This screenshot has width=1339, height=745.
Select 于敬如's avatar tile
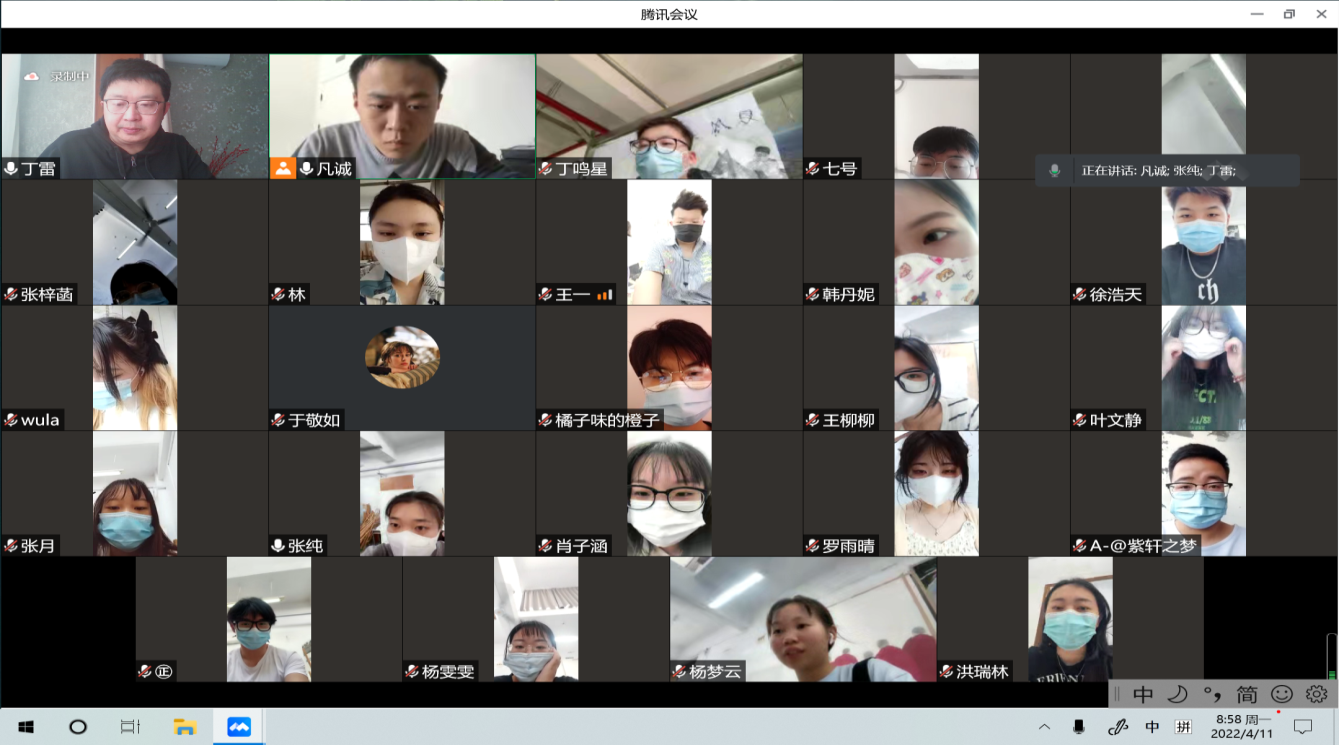(402, 357)
